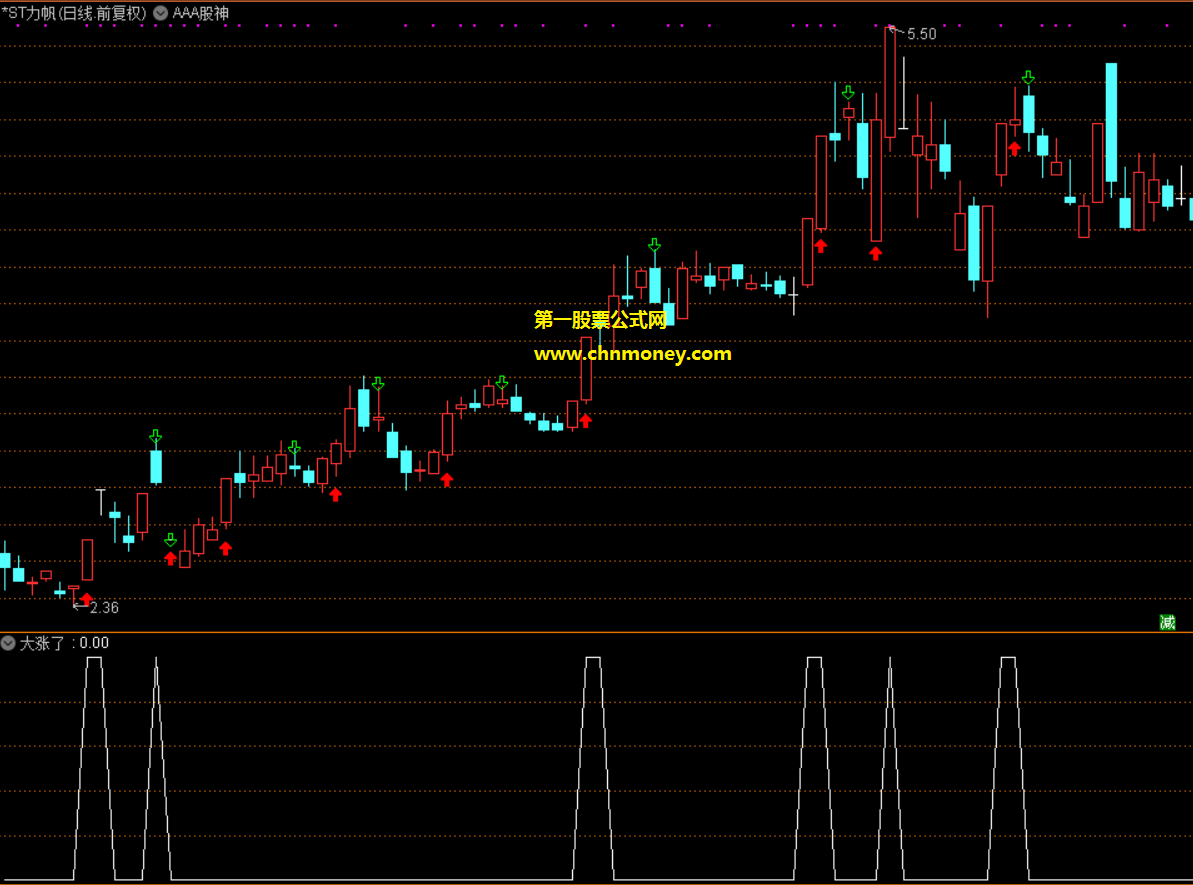Click the 2.36 low price label
The image size is (1193, 885).
click(x=104, y=607)
